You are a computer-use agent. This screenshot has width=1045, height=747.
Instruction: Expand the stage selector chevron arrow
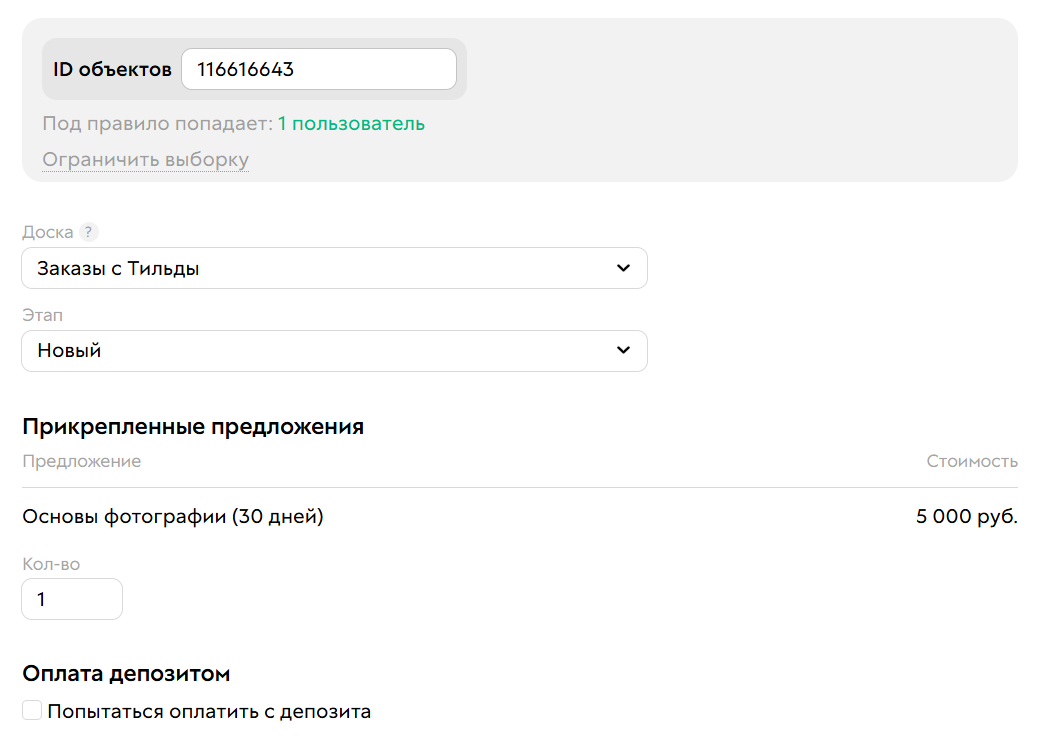[623, 351]
